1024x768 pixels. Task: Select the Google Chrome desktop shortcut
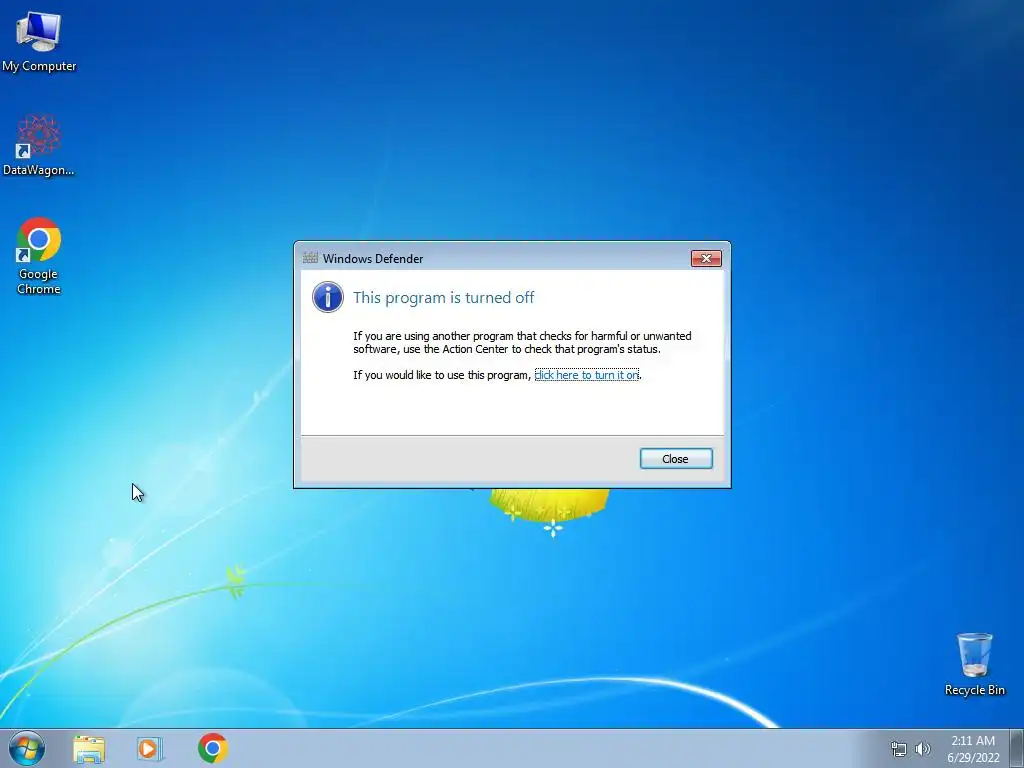coord(39,255)
